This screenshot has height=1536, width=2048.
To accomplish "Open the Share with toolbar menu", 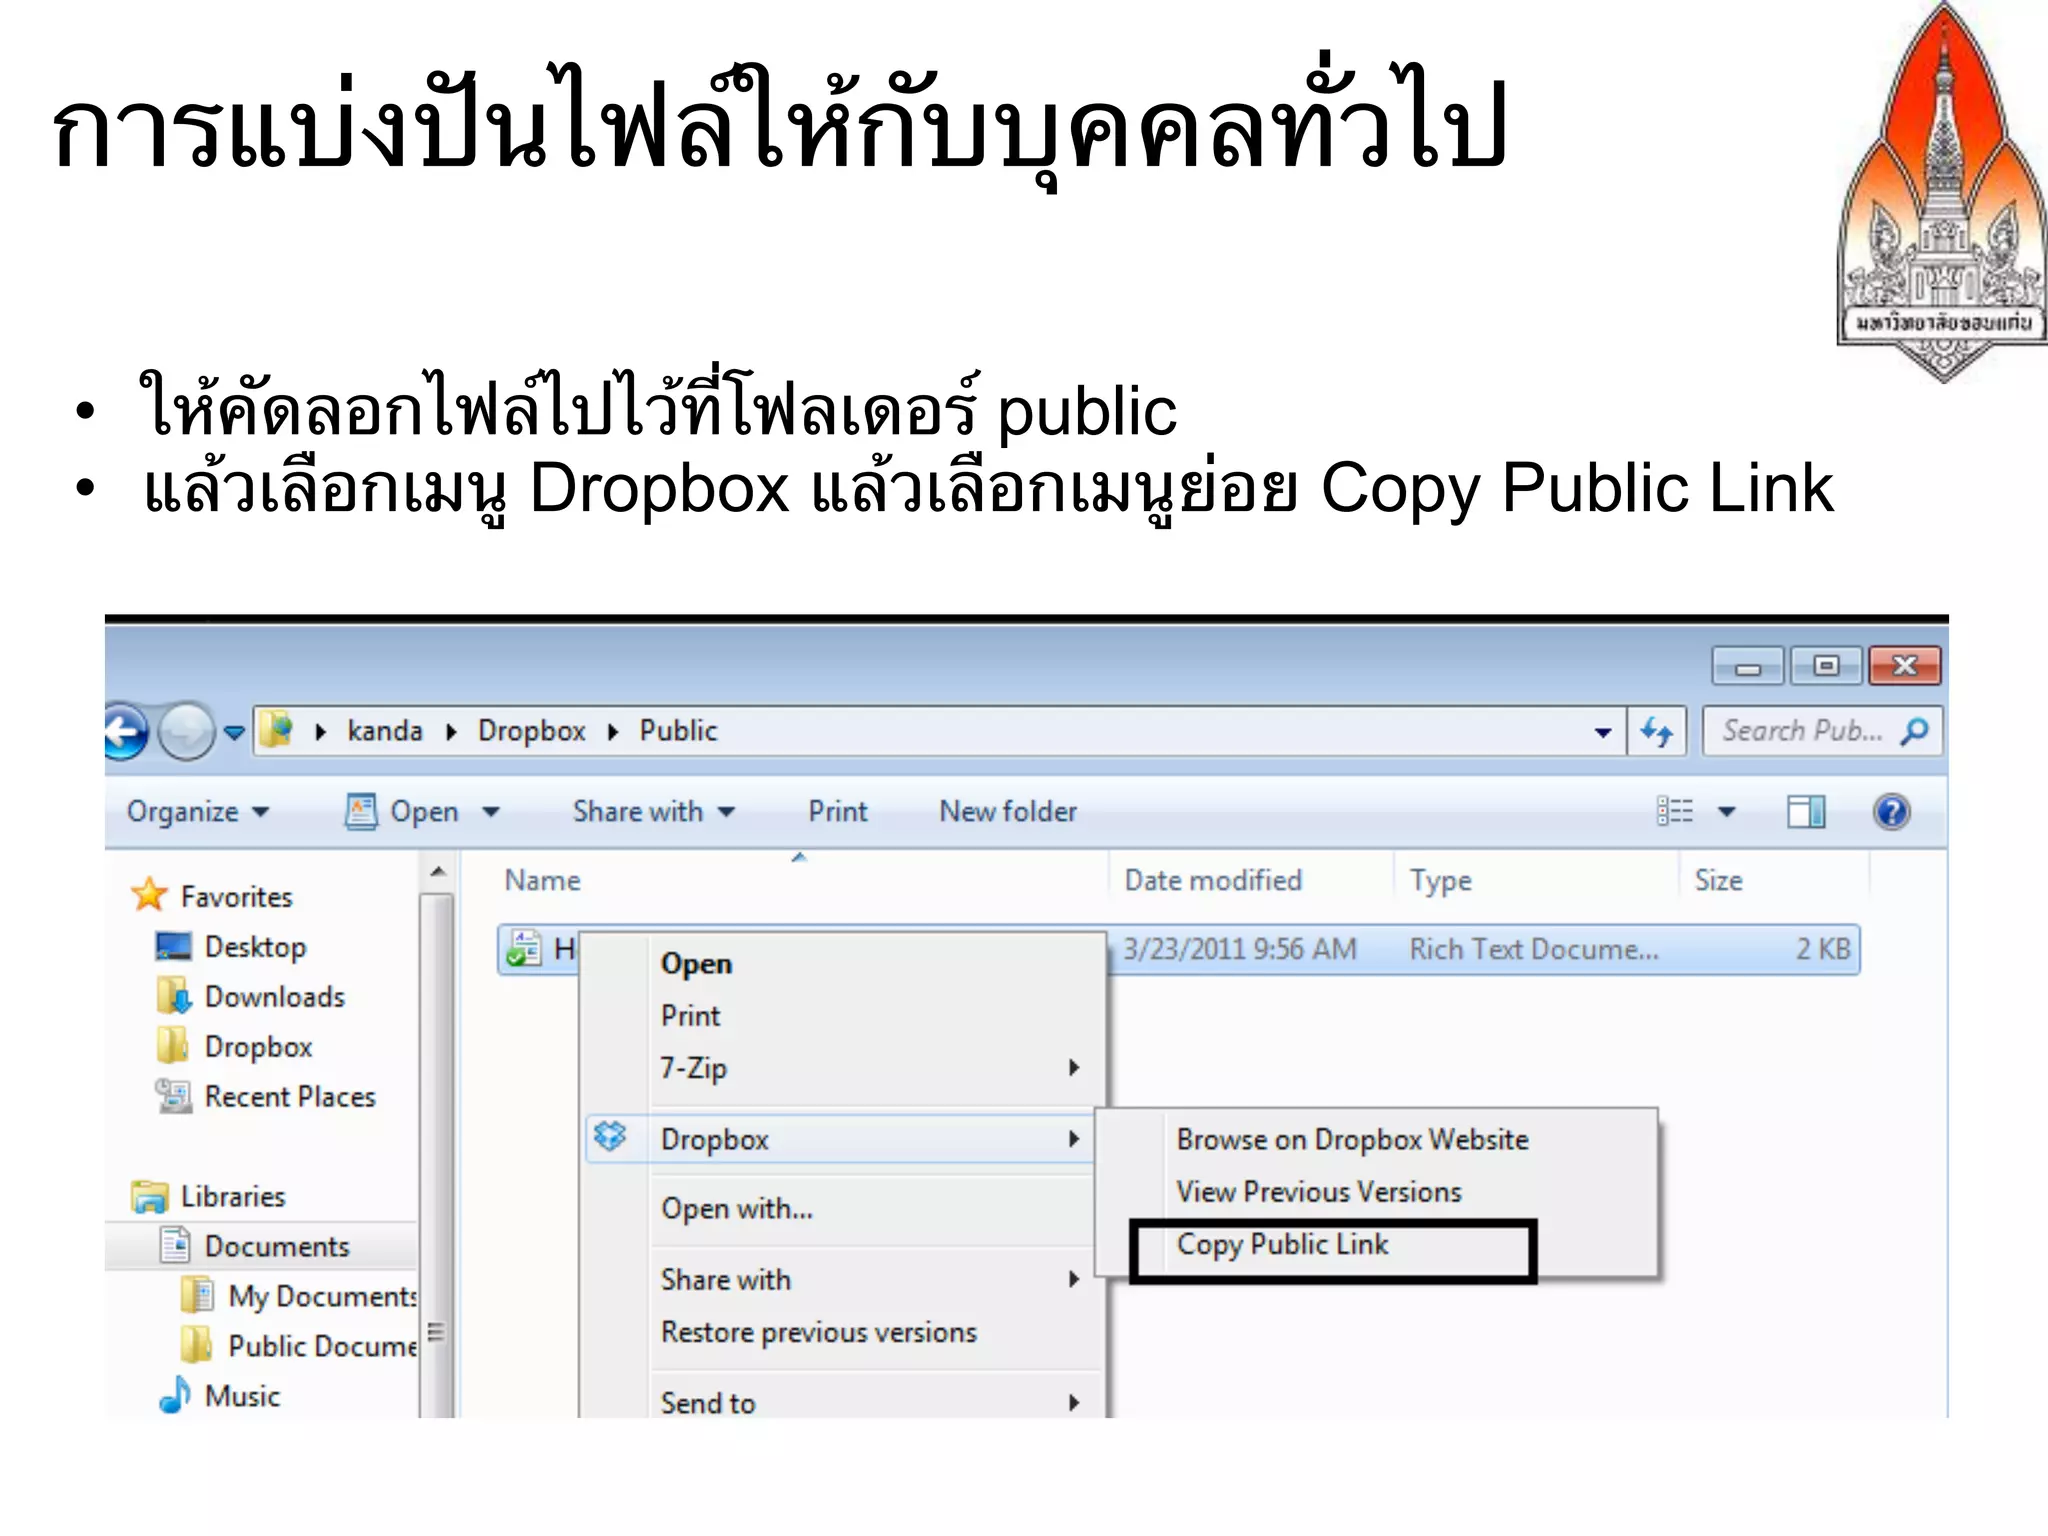I will click(654, 811).
